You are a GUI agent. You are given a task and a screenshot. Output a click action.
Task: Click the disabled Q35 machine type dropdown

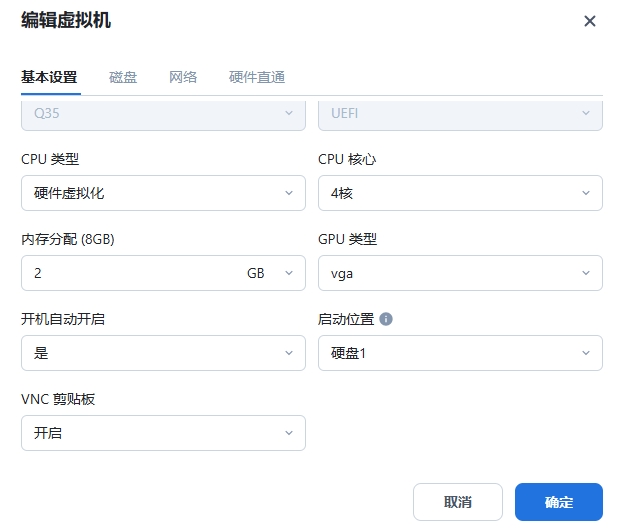pyautogui.click(x=163, y=113)
